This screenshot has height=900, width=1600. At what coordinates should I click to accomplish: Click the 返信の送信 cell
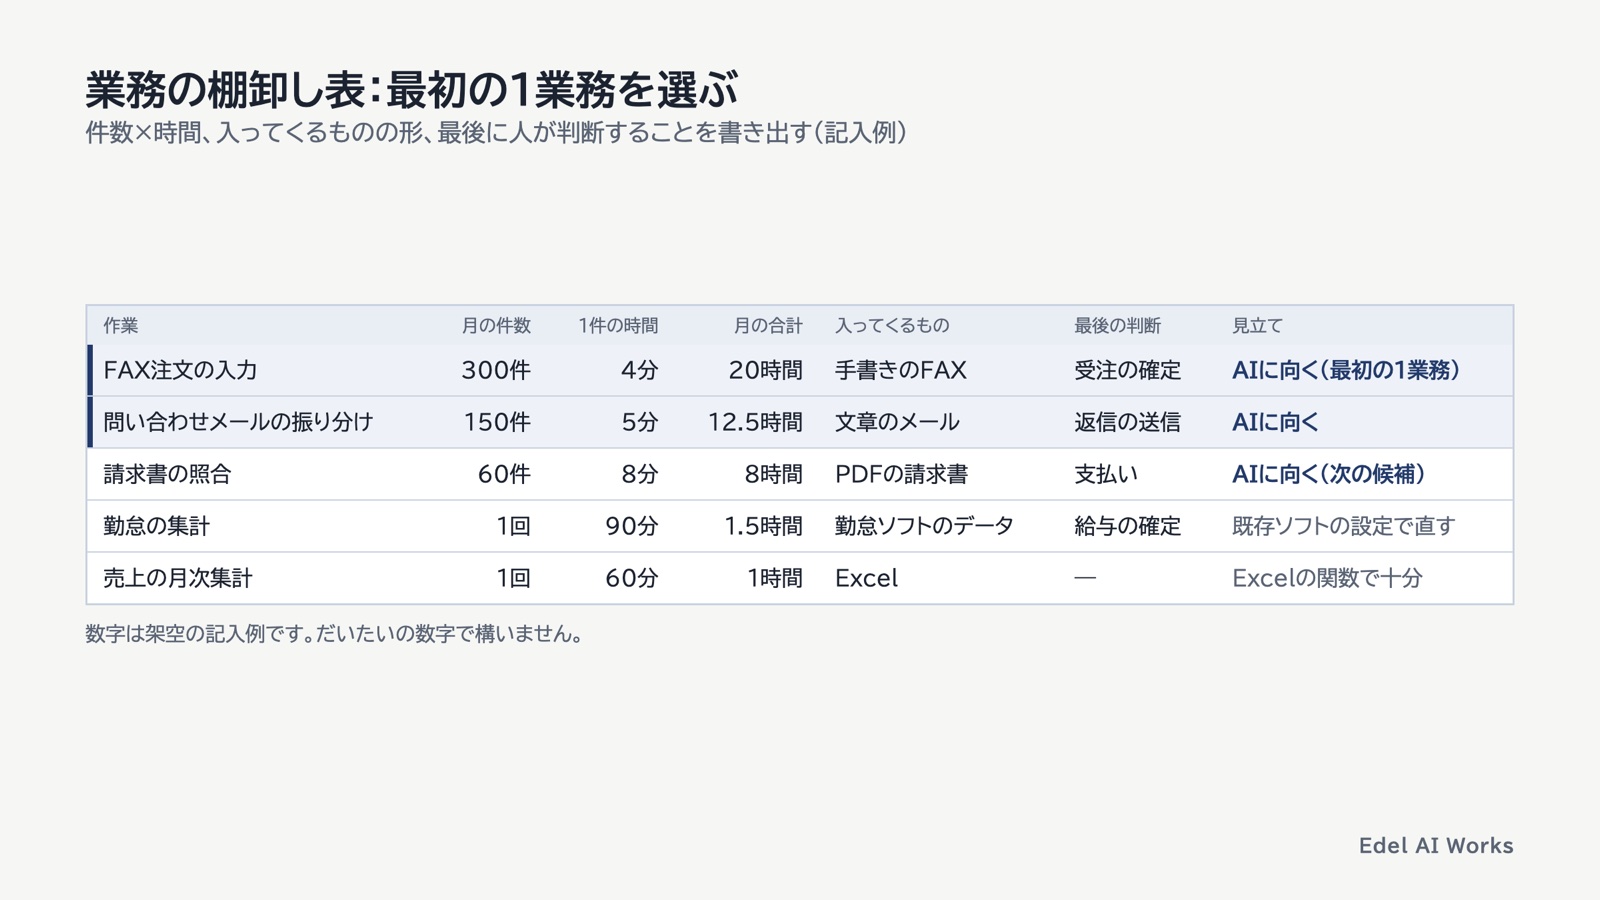[x=1127, y=422]
